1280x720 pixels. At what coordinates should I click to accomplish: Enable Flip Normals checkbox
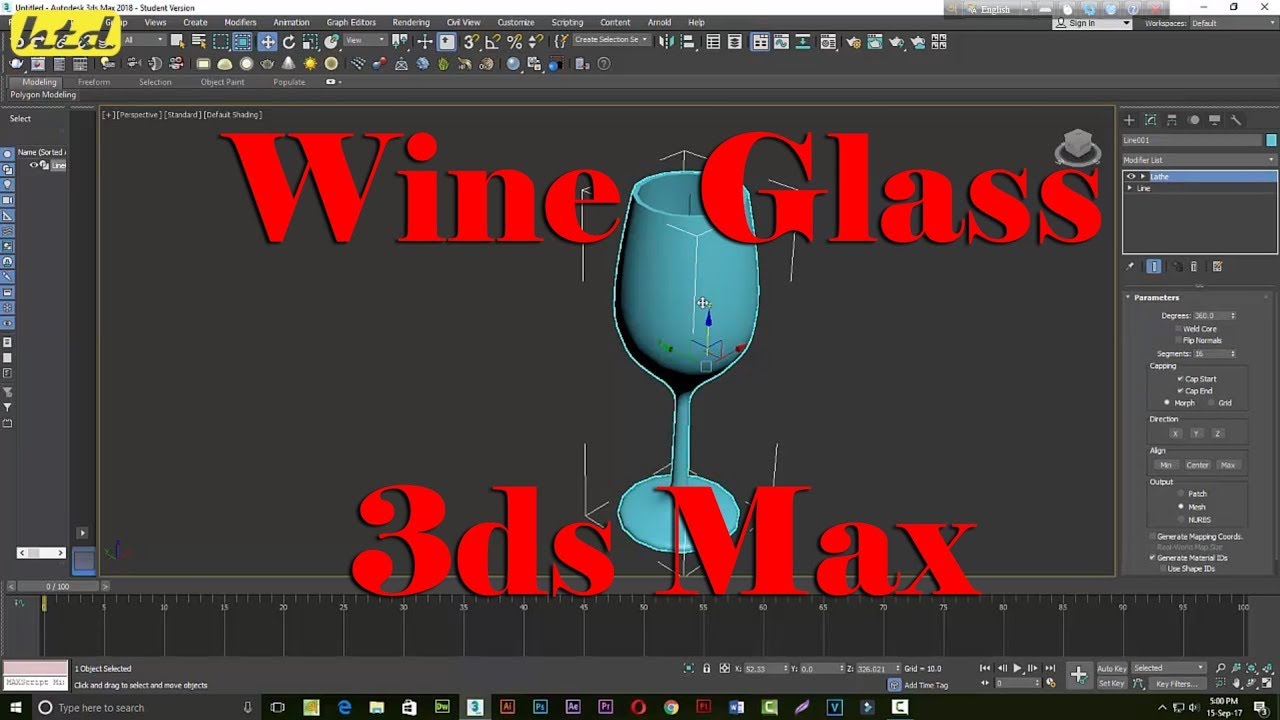[x=1179, y=340]
